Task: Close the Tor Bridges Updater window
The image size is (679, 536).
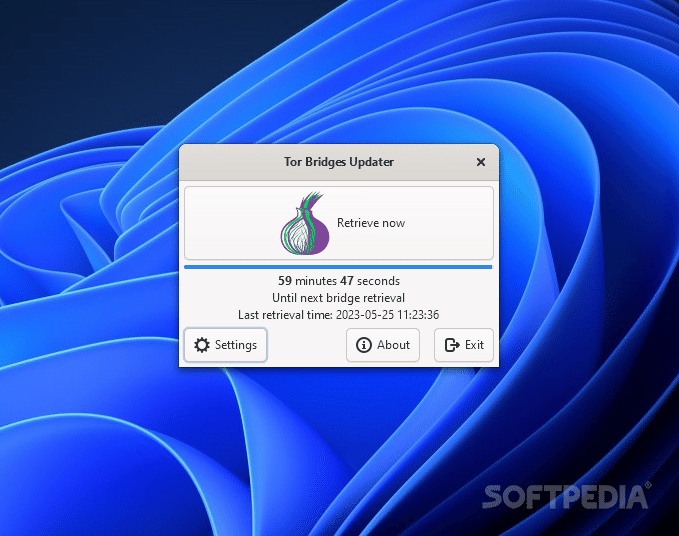Action: 481,162
